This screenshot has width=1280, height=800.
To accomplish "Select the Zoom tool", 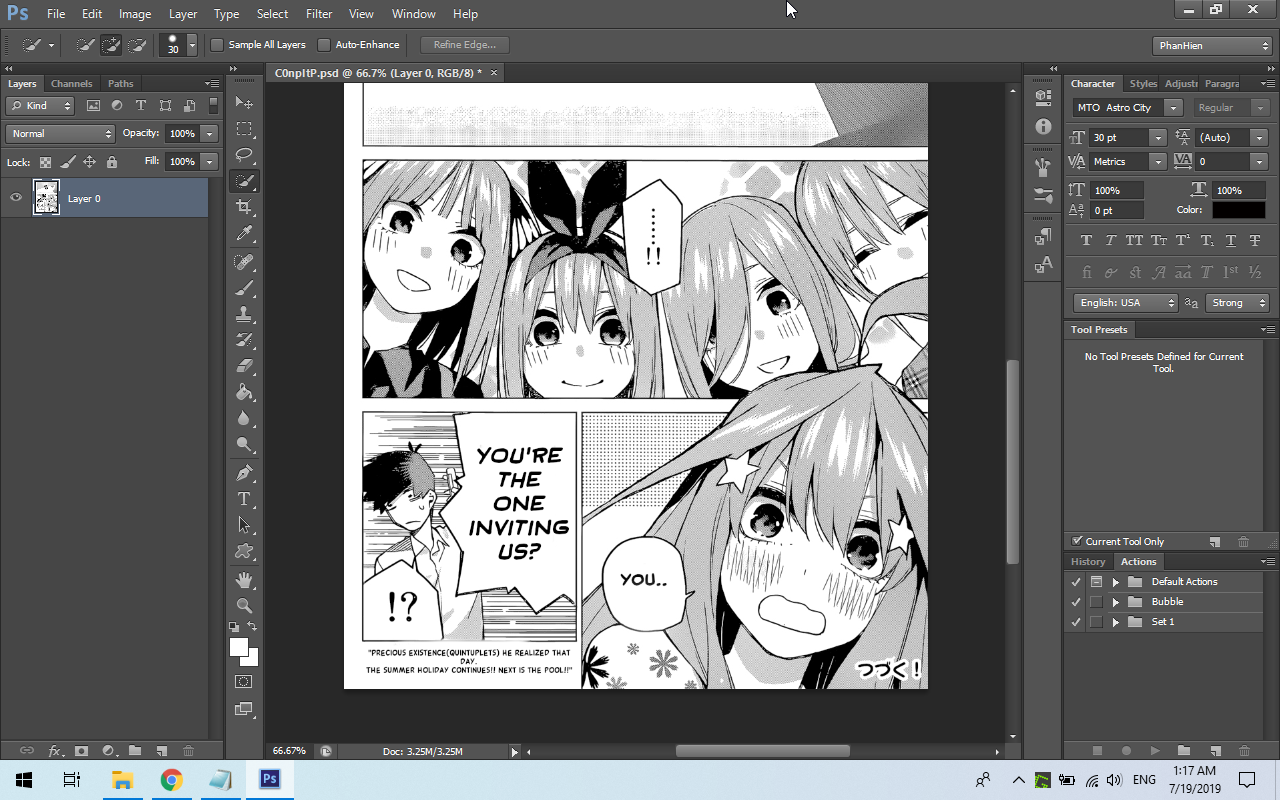I will pos(244,605).
